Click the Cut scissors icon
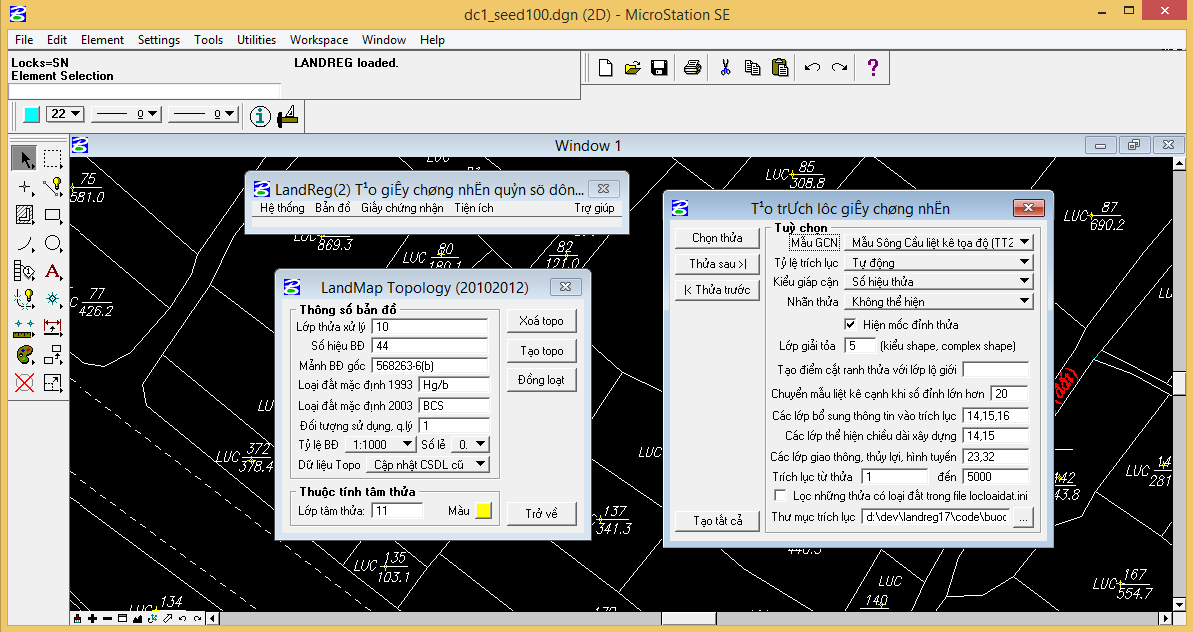 click(x=725, y=68)
